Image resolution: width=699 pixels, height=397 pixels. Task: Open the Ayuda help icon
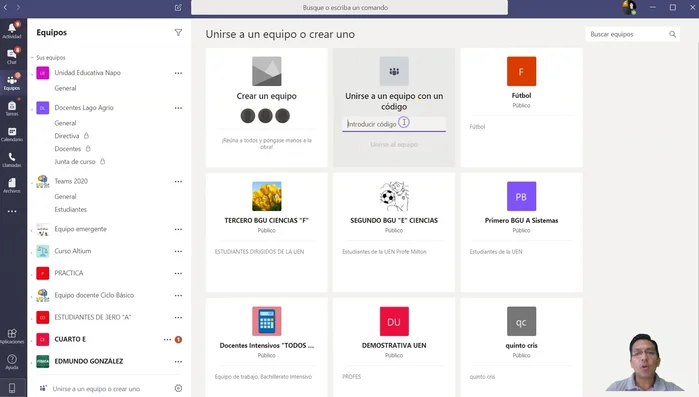12,362
